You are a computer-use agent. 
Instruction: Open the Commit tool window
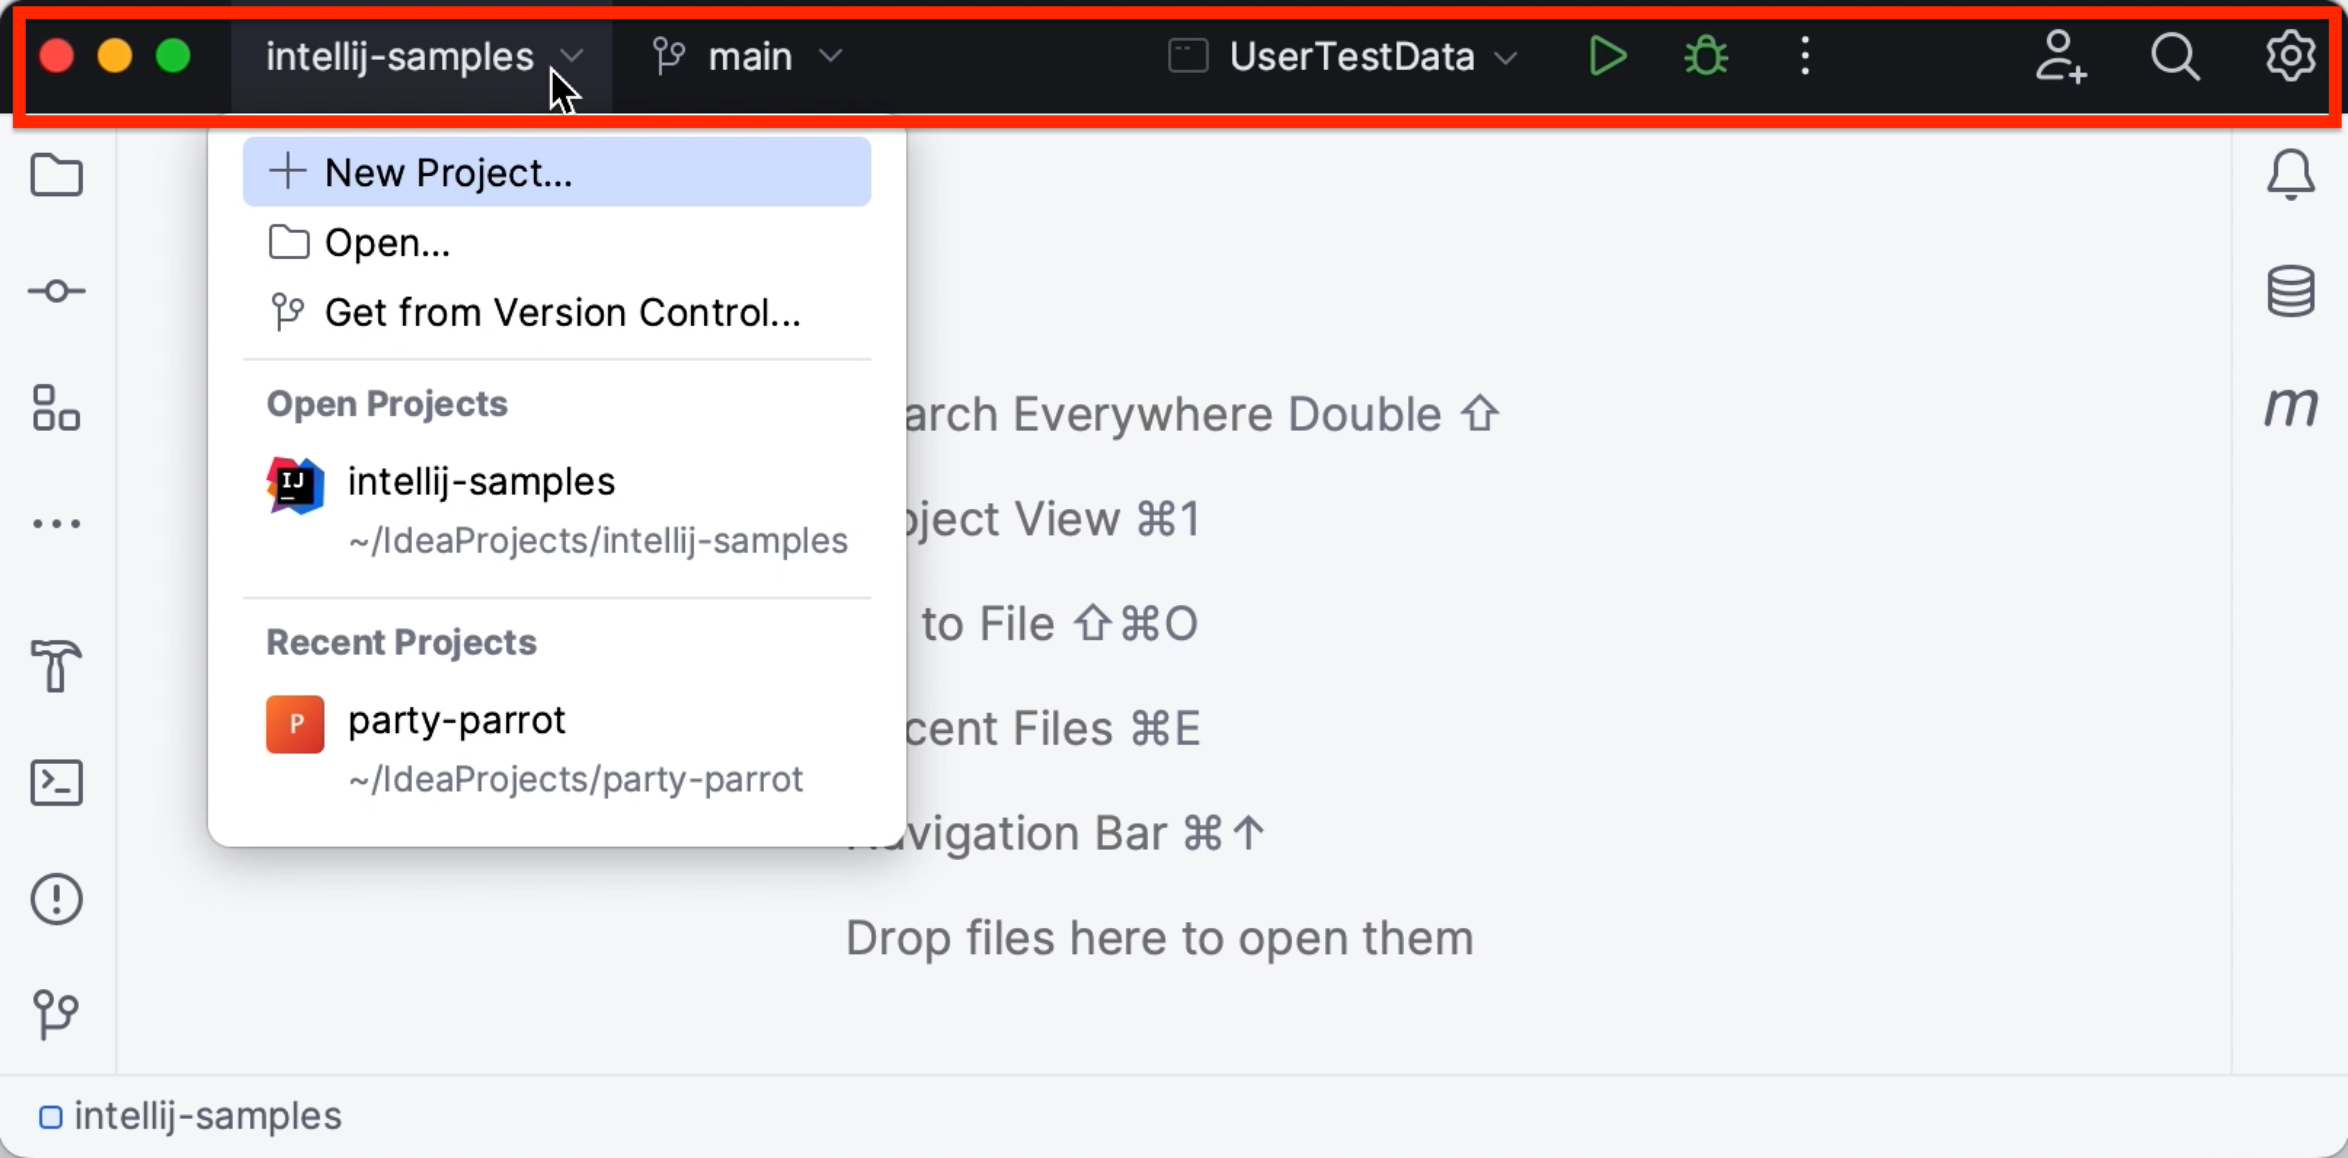(56, 291)
